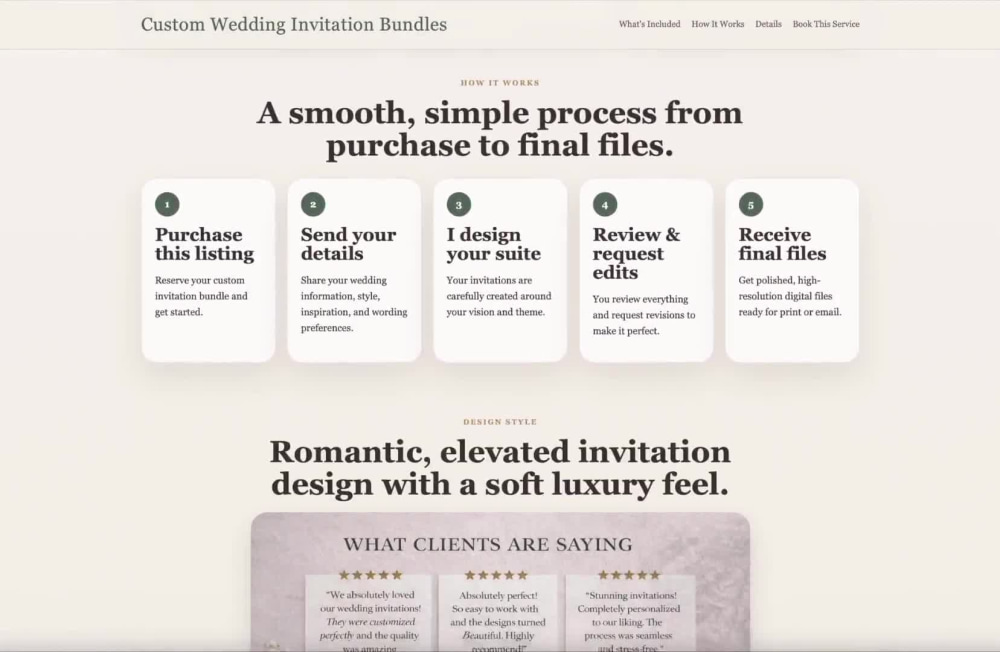
Task: Click the 'HOW IT WORKS' section label
Action: pos(500,83)
